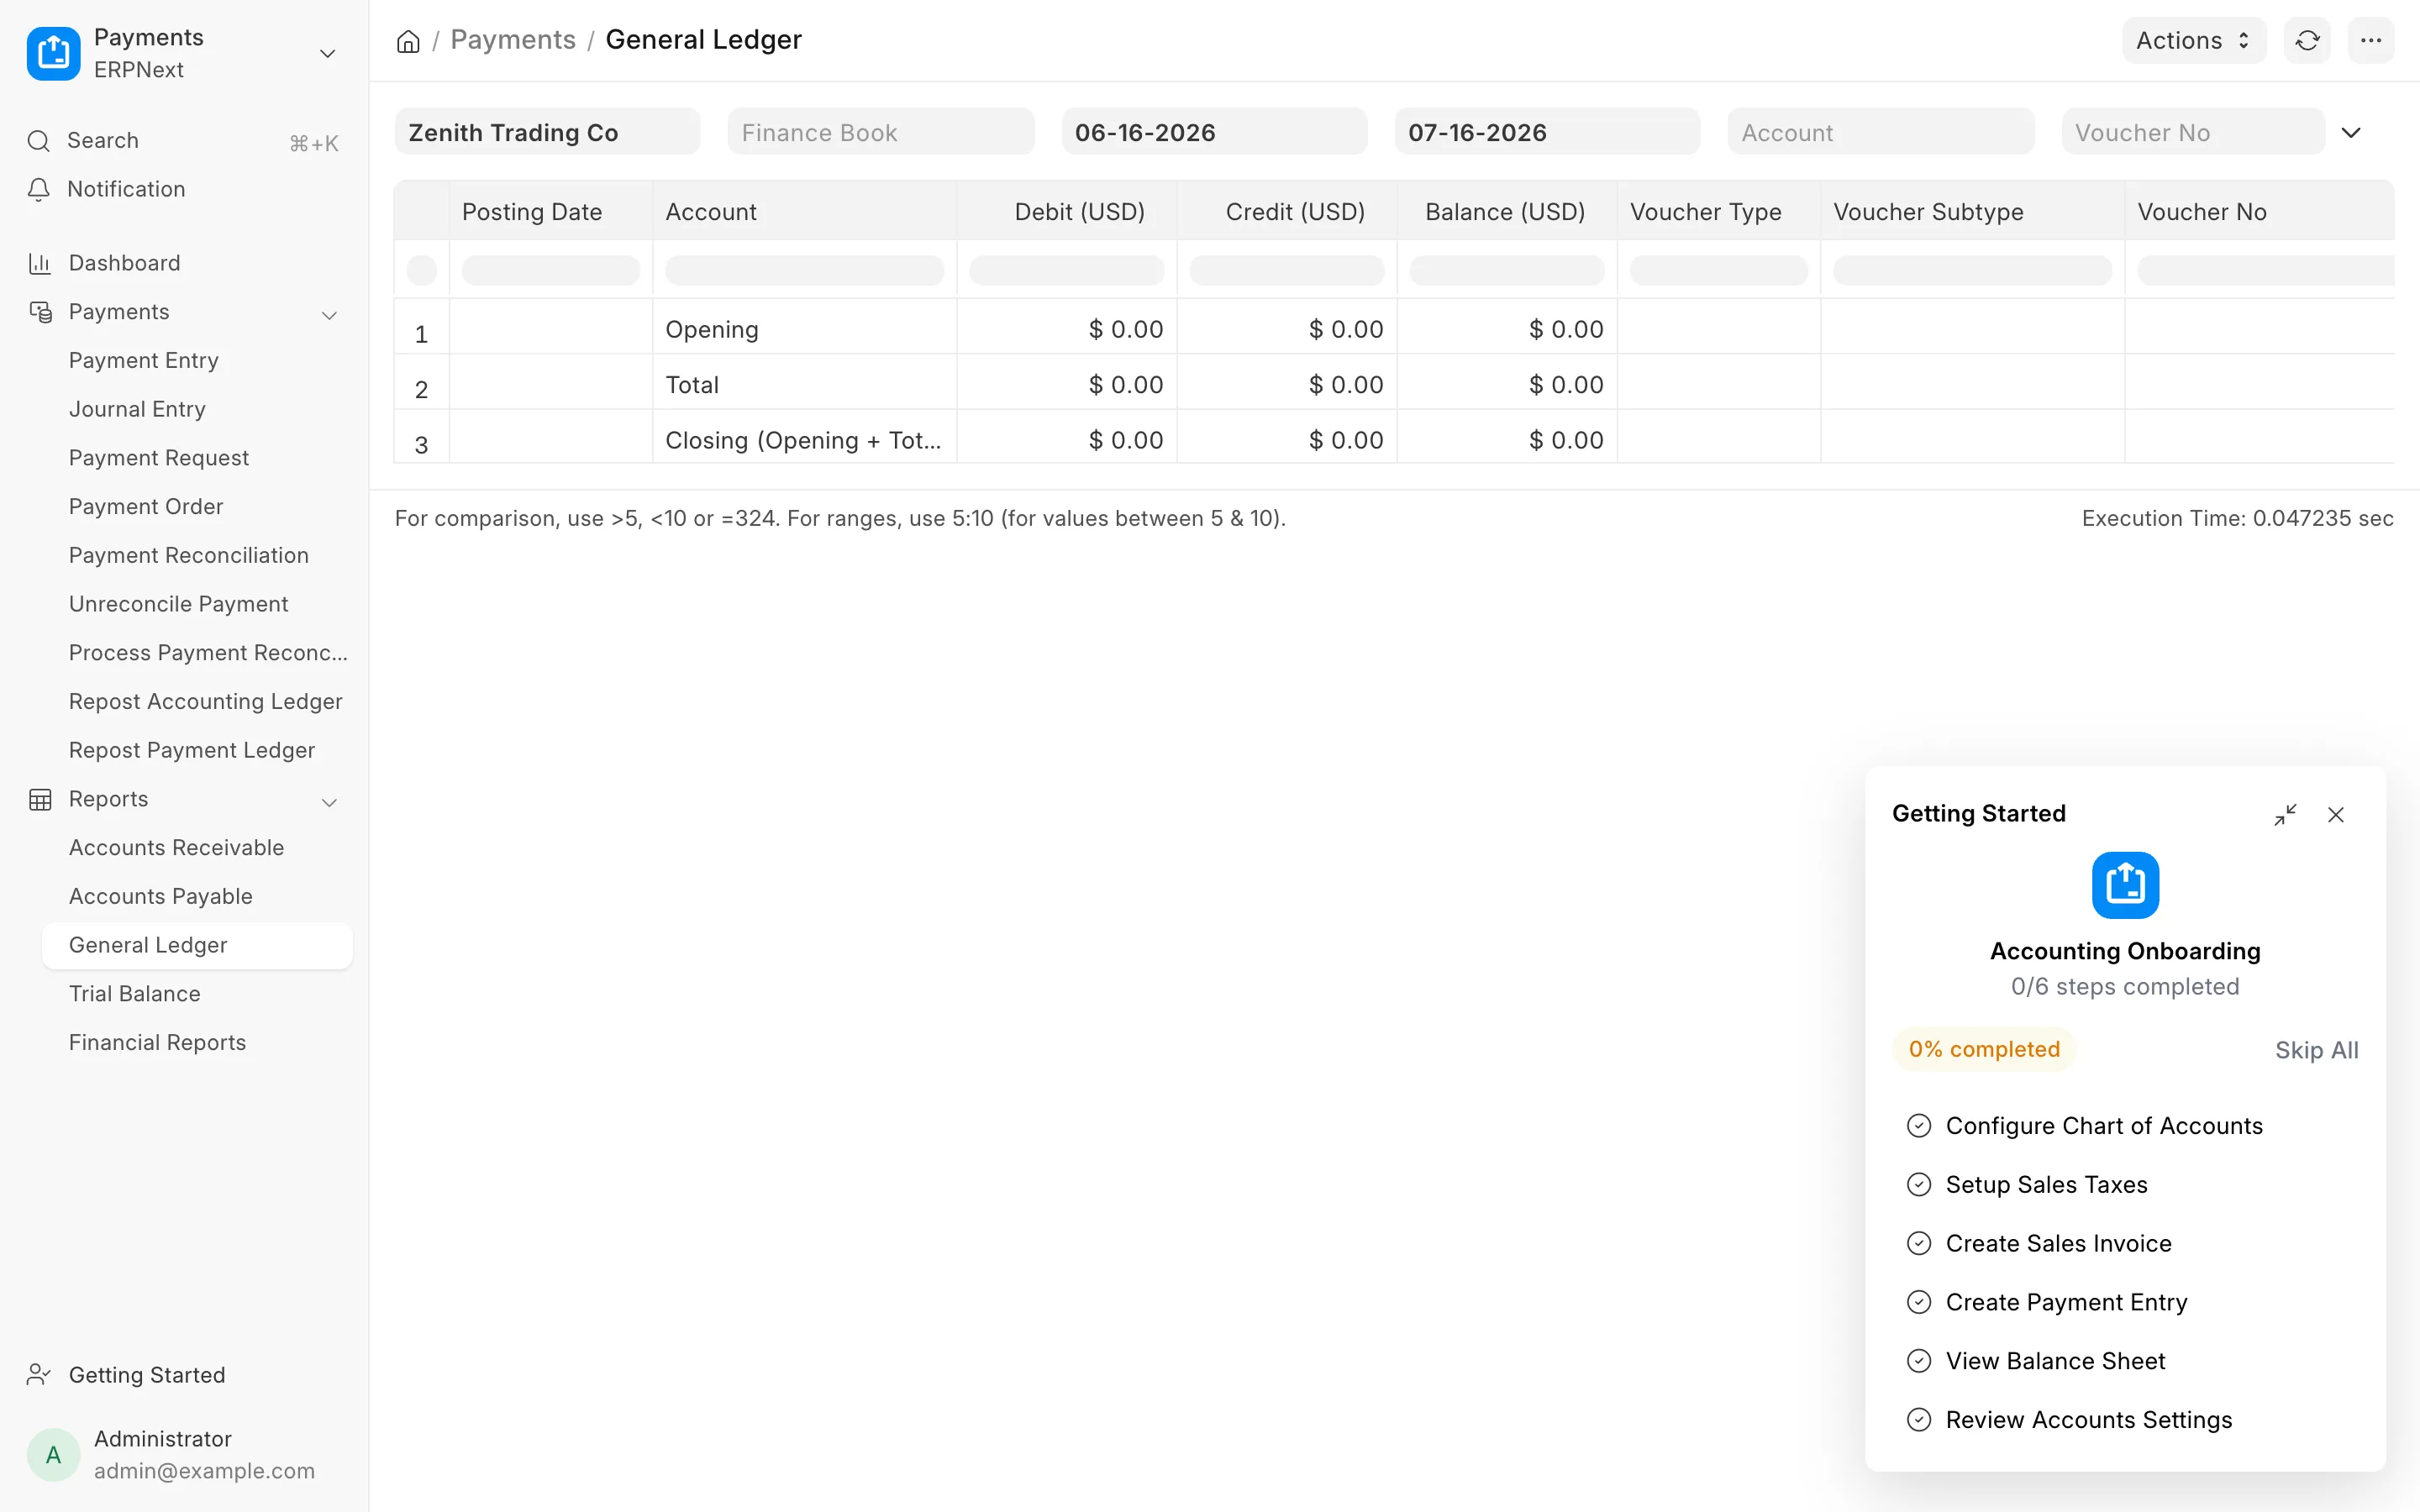
Task: Close the Getting Started panel
Action: click(x=2335, y=815)
